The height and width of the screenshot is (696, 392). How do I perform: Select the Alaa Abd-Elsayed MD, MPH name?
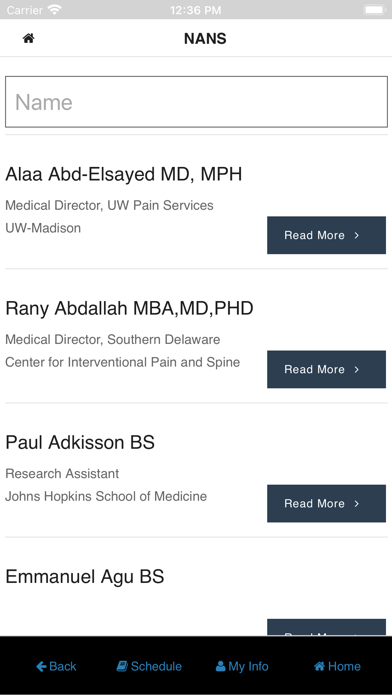pyautogui.click(x=123, y=174)
